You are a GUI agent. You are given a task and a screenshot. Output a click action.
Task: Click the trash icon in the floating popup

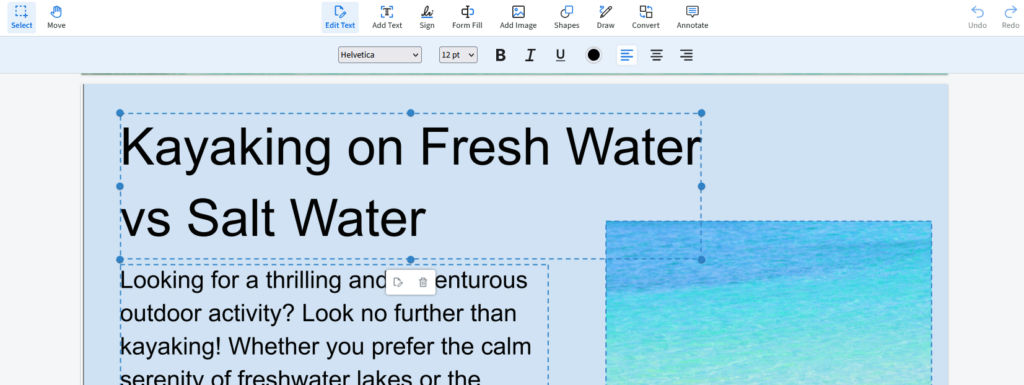click(423, 283)
